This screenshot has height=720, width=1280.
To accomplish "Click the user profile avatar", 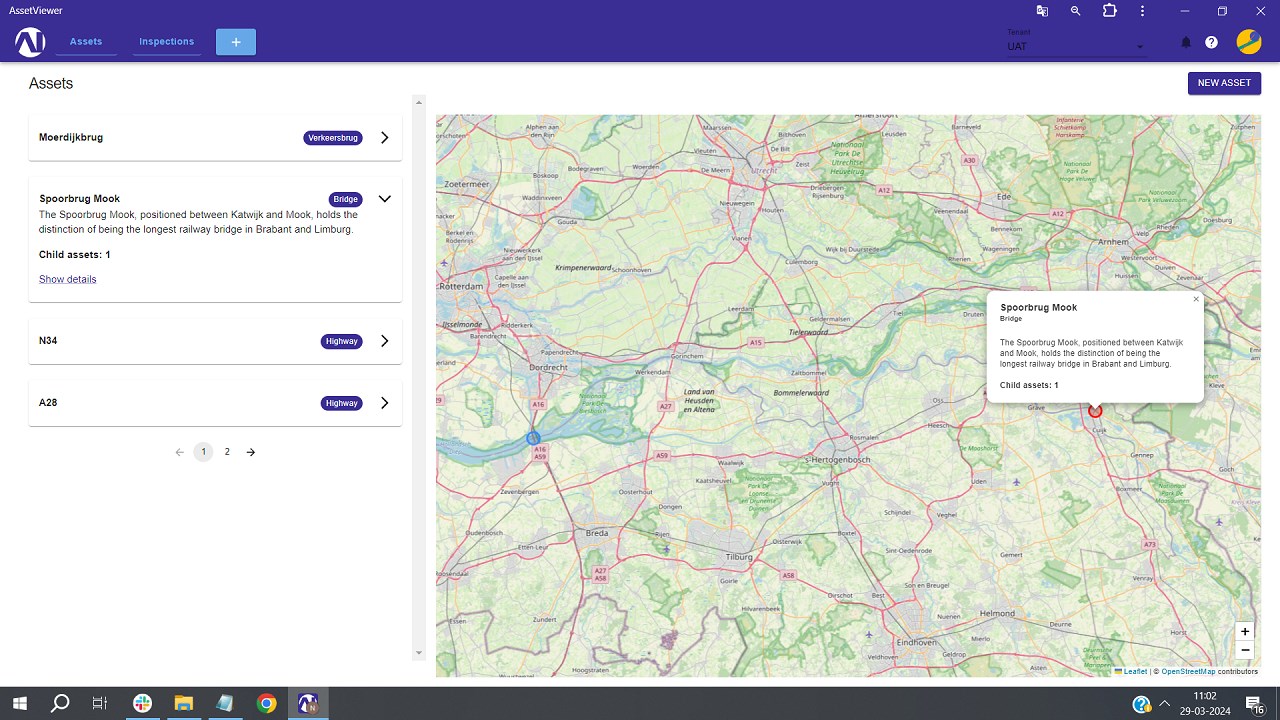I will tap(1249, 41).
